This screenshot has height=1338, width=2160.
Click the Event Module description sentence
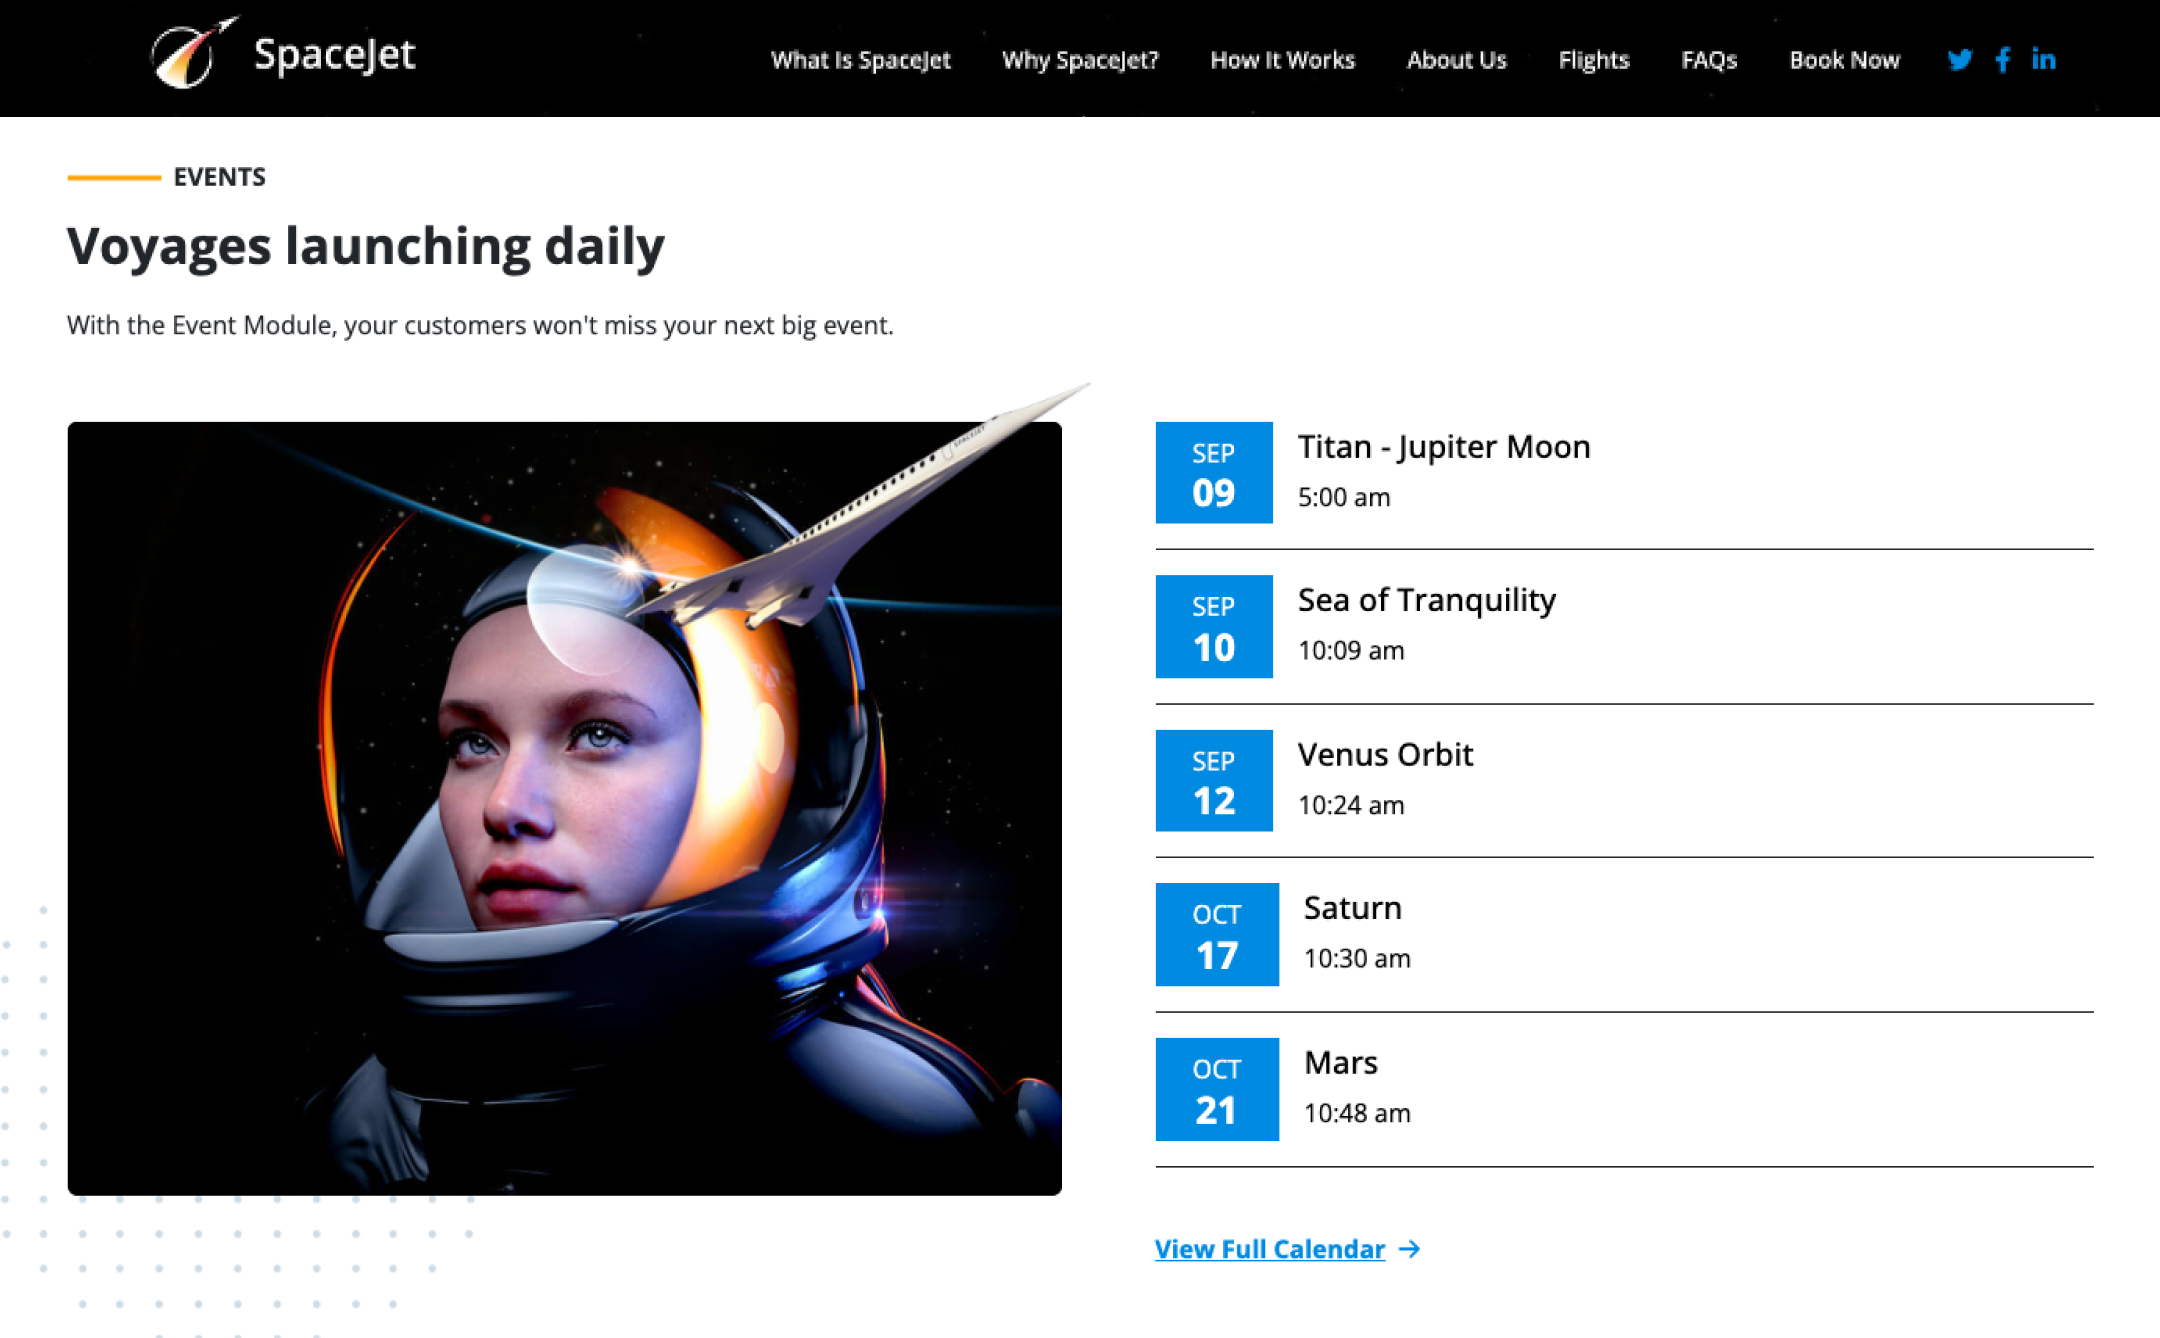(x=480, y=326)
